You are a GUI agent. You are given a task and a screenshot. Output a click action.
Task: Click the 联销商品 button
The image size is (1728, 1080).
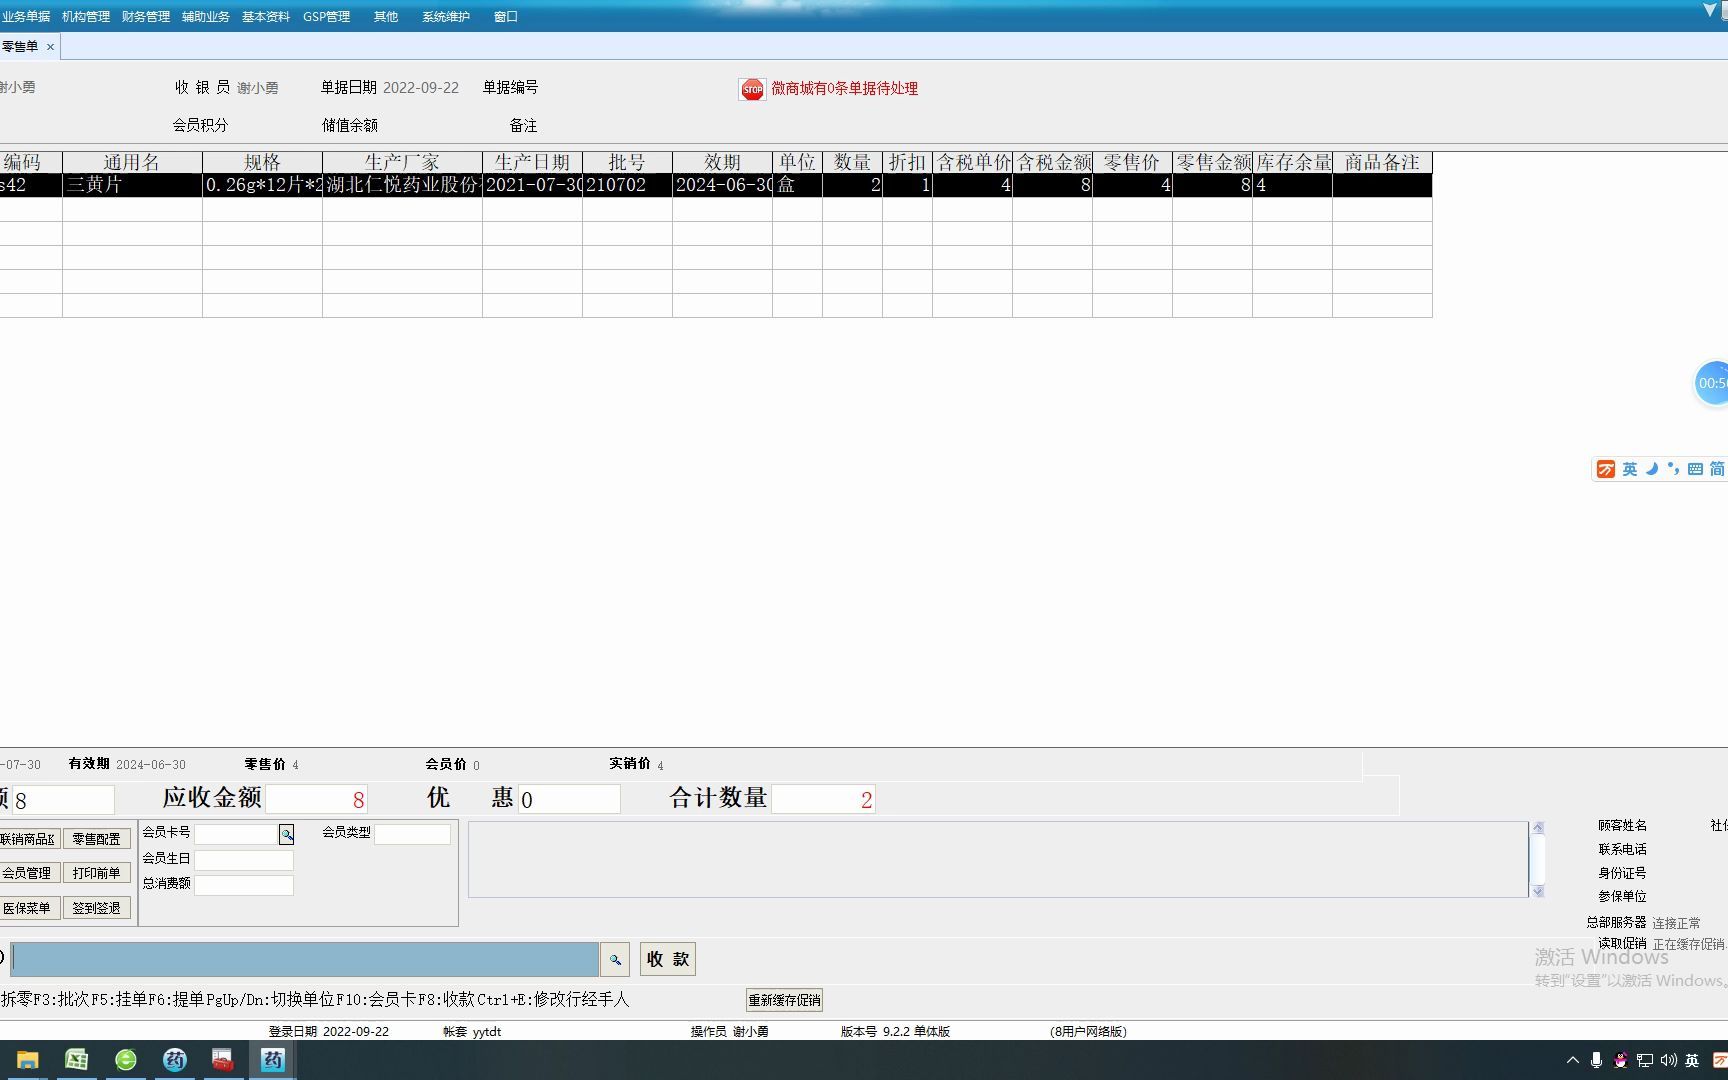(x=29, y=839)
